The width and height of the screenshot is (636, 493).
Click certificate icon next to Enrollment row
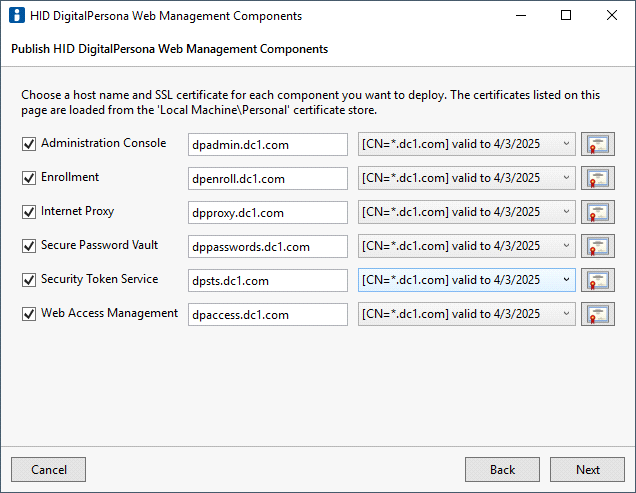[x=598, y=178]
